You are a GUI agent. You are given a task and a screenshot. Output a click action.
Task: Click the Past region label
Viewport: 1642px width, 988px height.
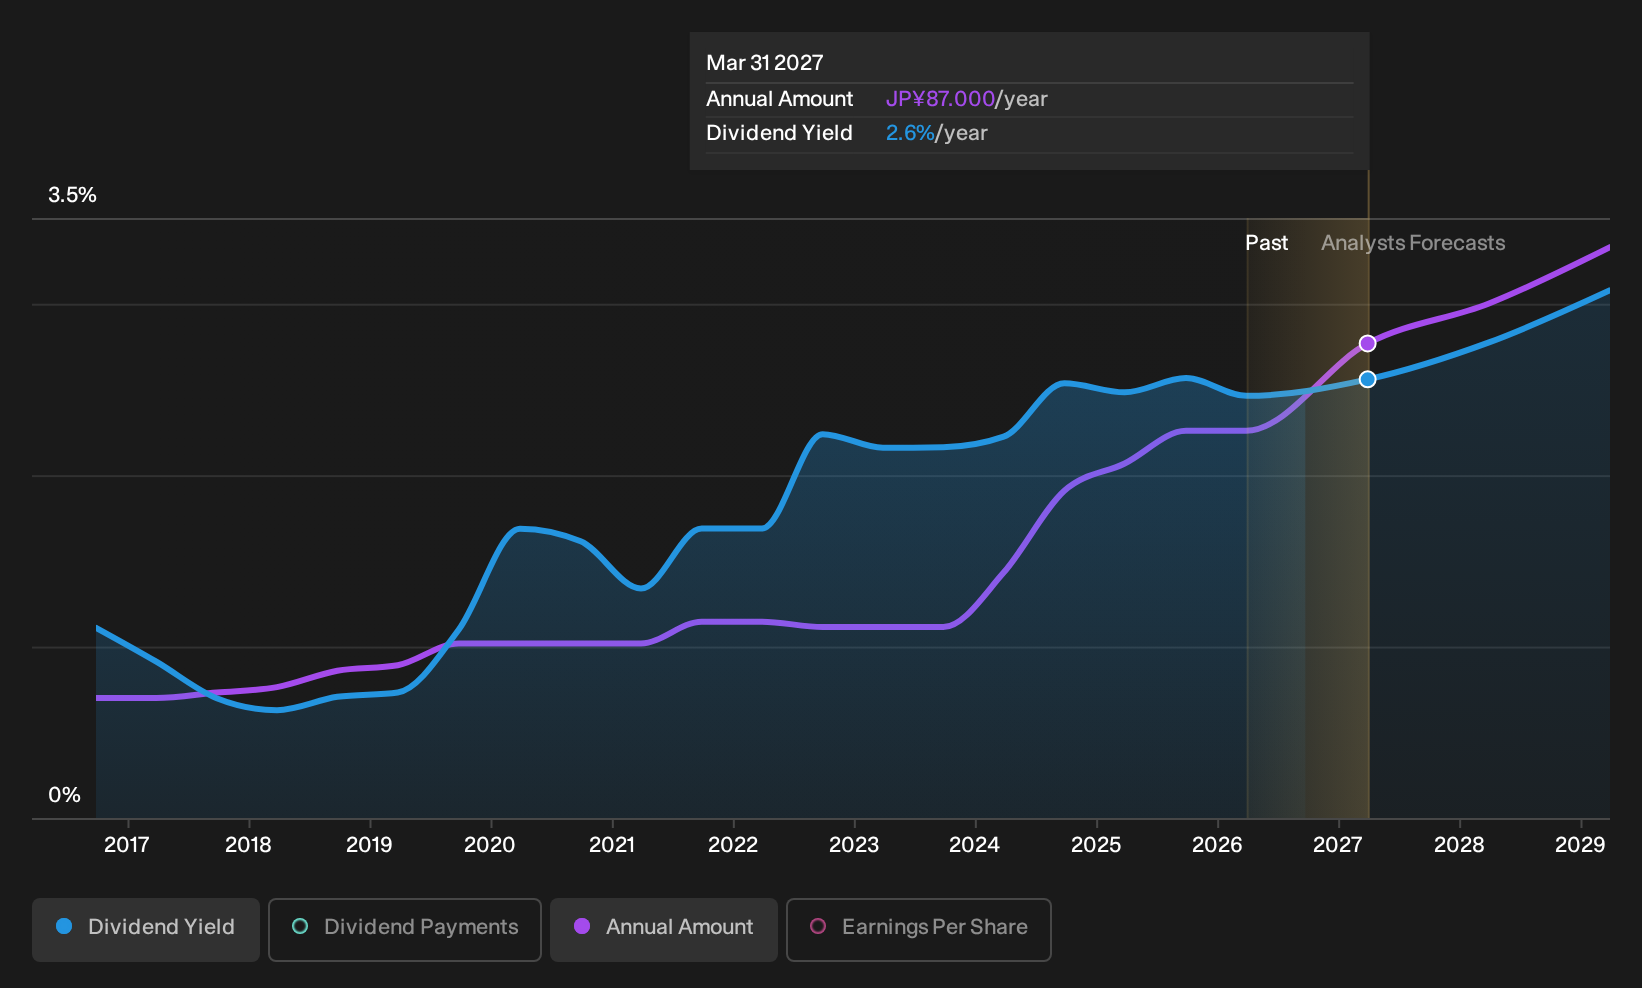coord(1266,243)
